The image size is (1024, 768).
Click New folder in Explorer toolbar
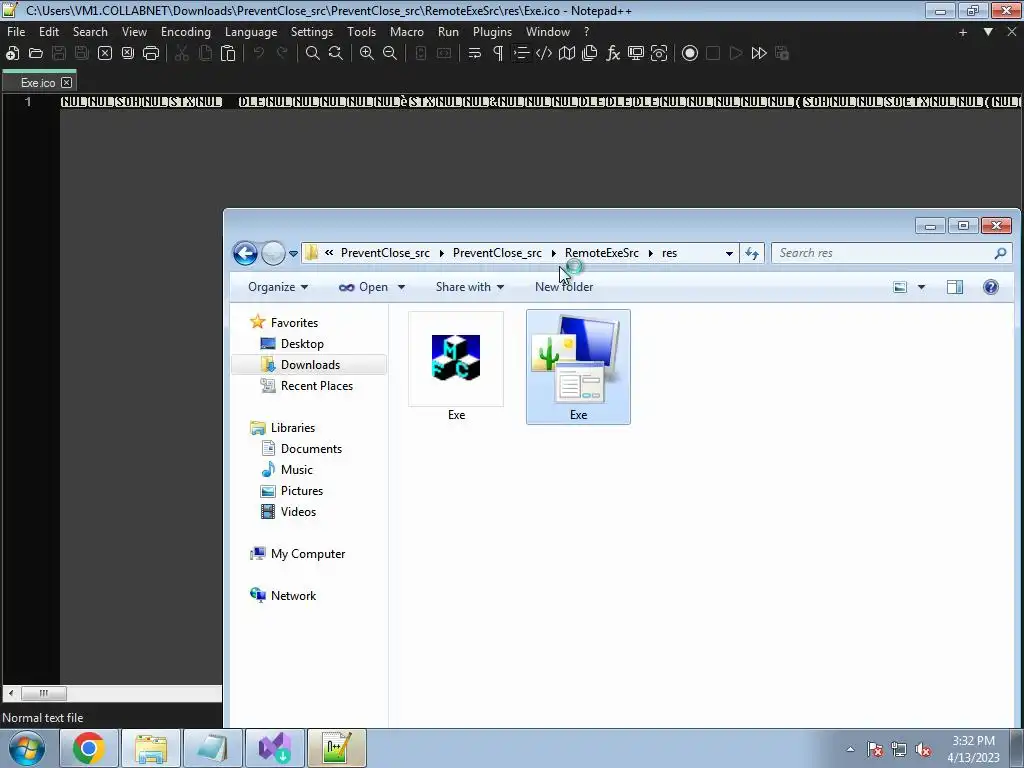(x=564, y=287)
